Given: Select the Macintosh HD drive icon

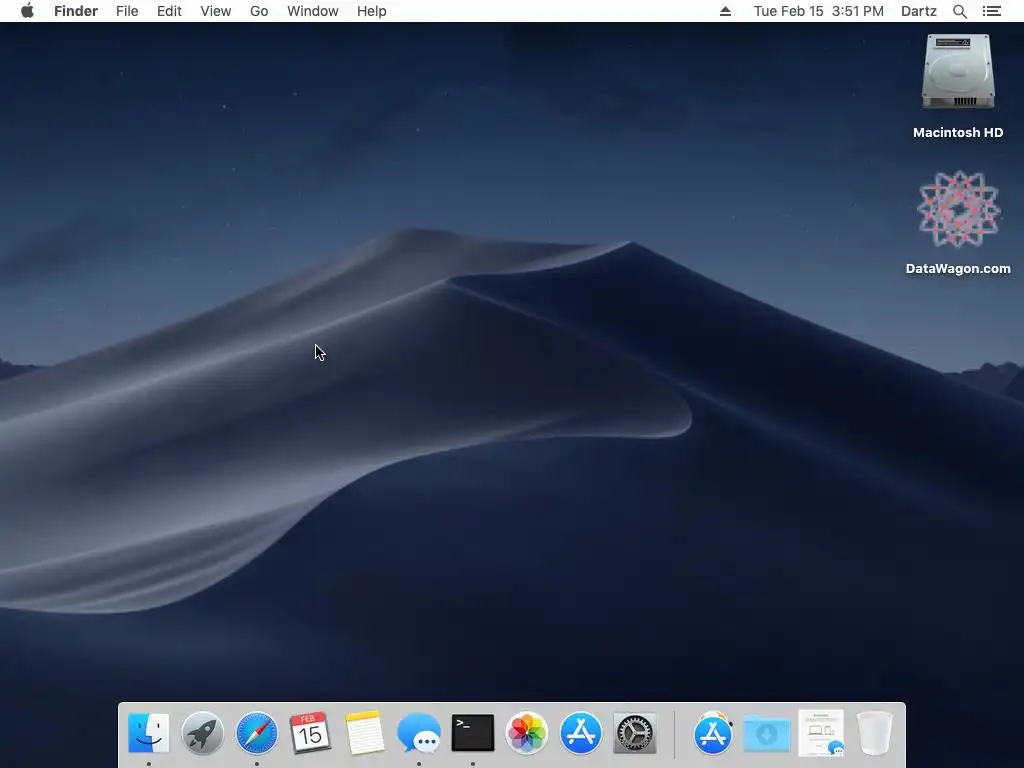Looking at the screenshot, I should [958, 72].
